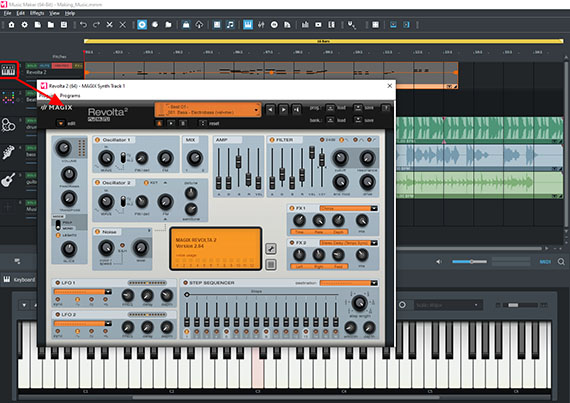
Task: Toggle FX 2 on/off button
Action: pos(292,242)
